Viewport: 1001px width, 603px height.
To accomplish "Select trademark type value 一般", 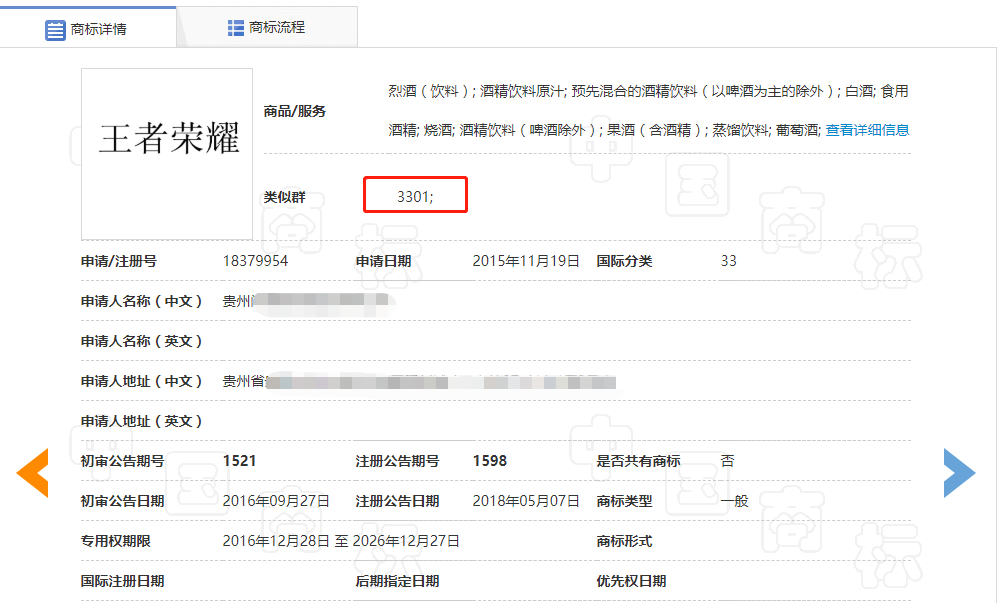I will coord(734,501).
